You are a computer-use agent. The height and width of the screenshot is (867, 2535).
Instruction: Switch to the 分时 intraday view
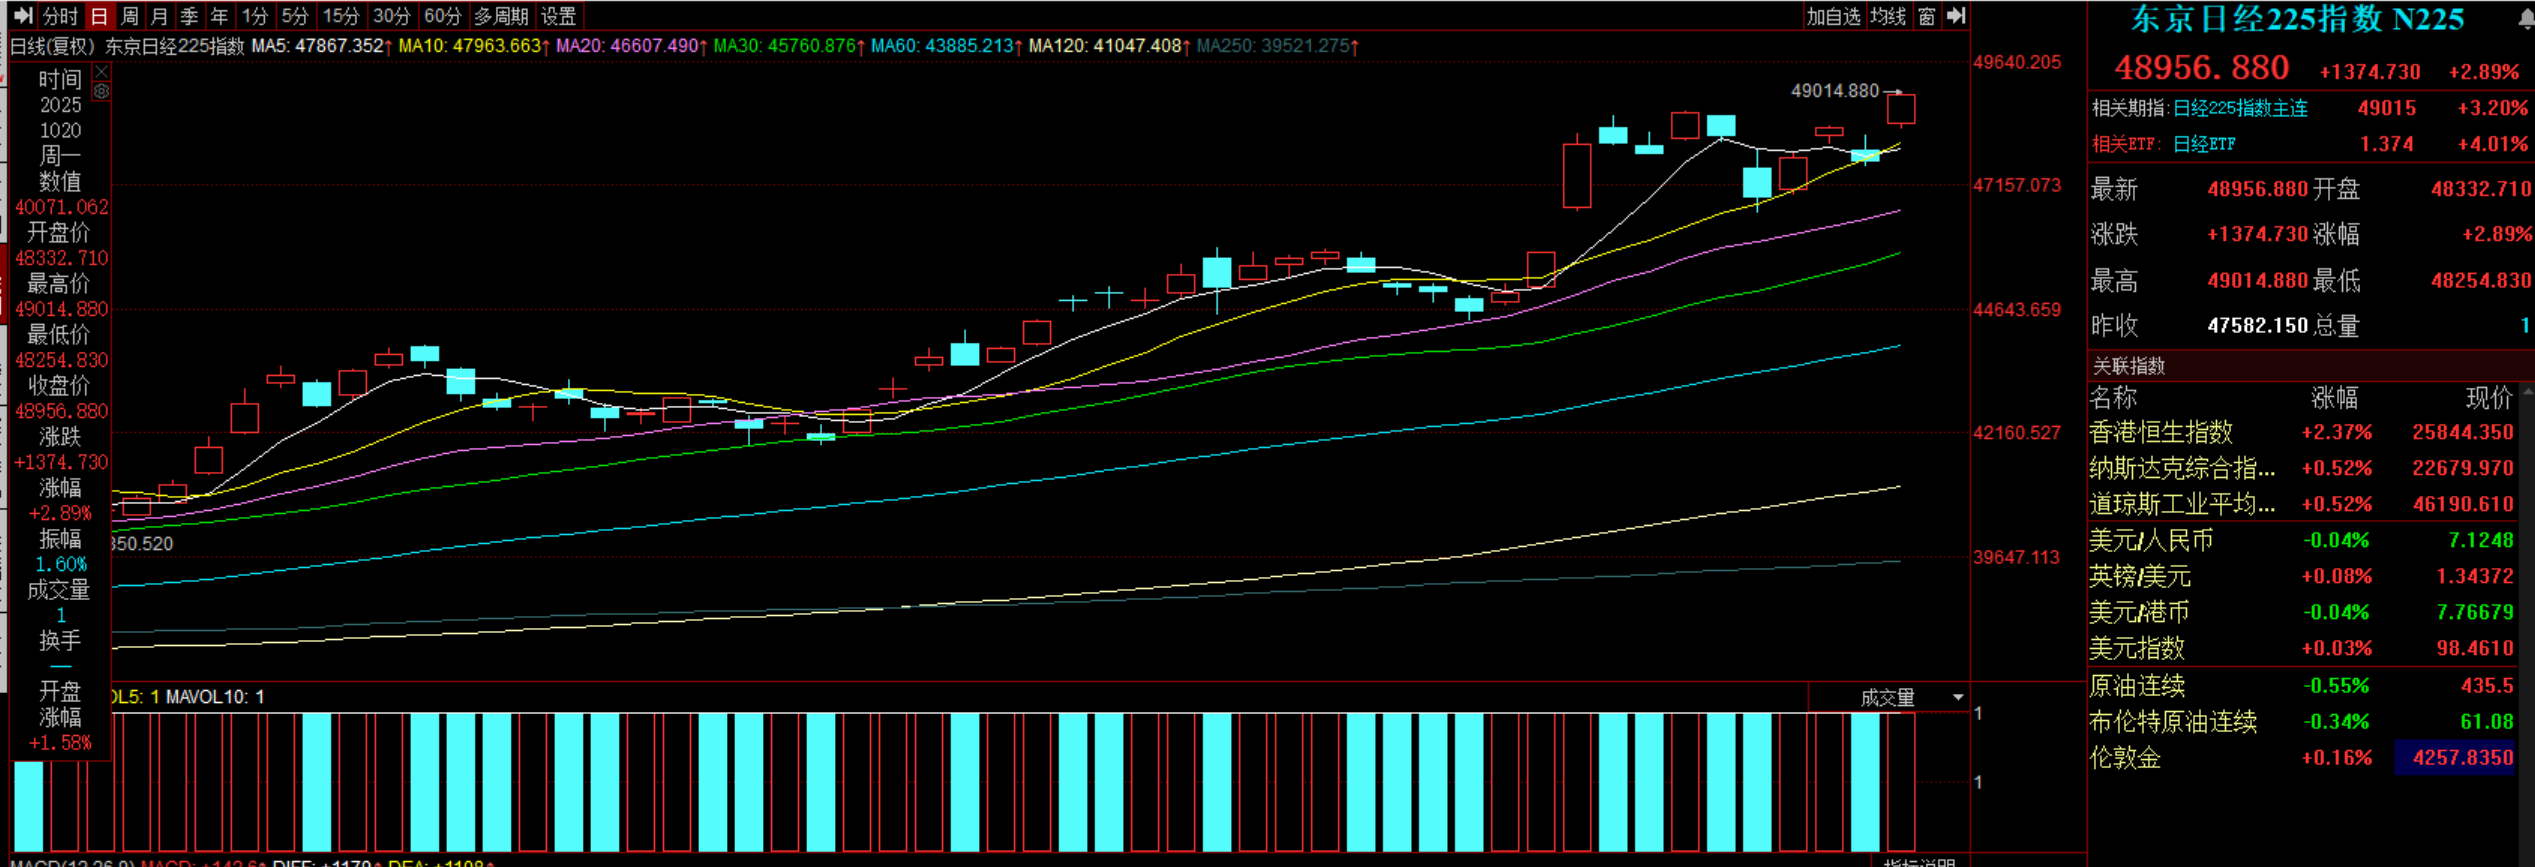point(60,16)
